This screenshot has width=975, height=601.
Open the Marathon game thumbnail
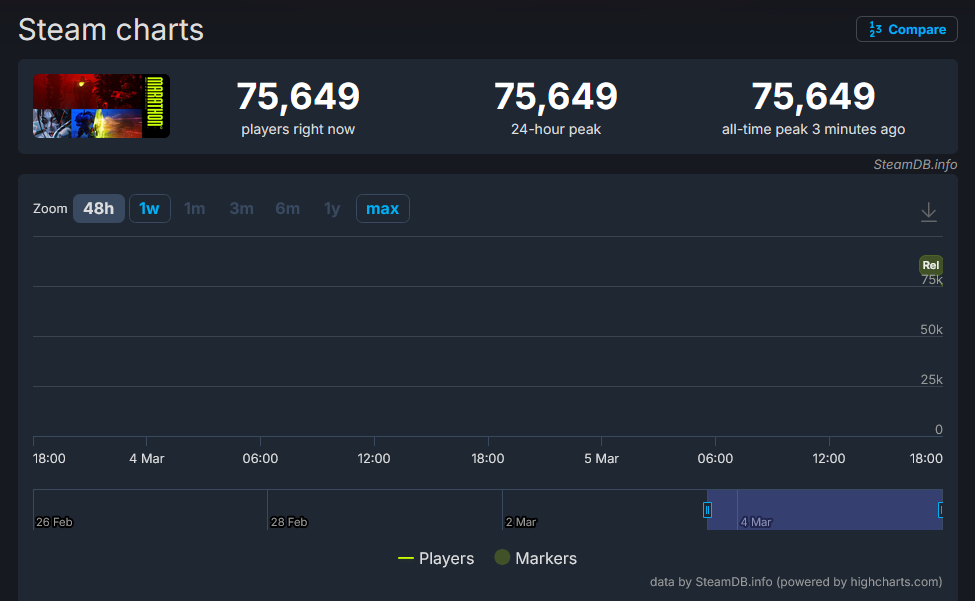[101, 106]
